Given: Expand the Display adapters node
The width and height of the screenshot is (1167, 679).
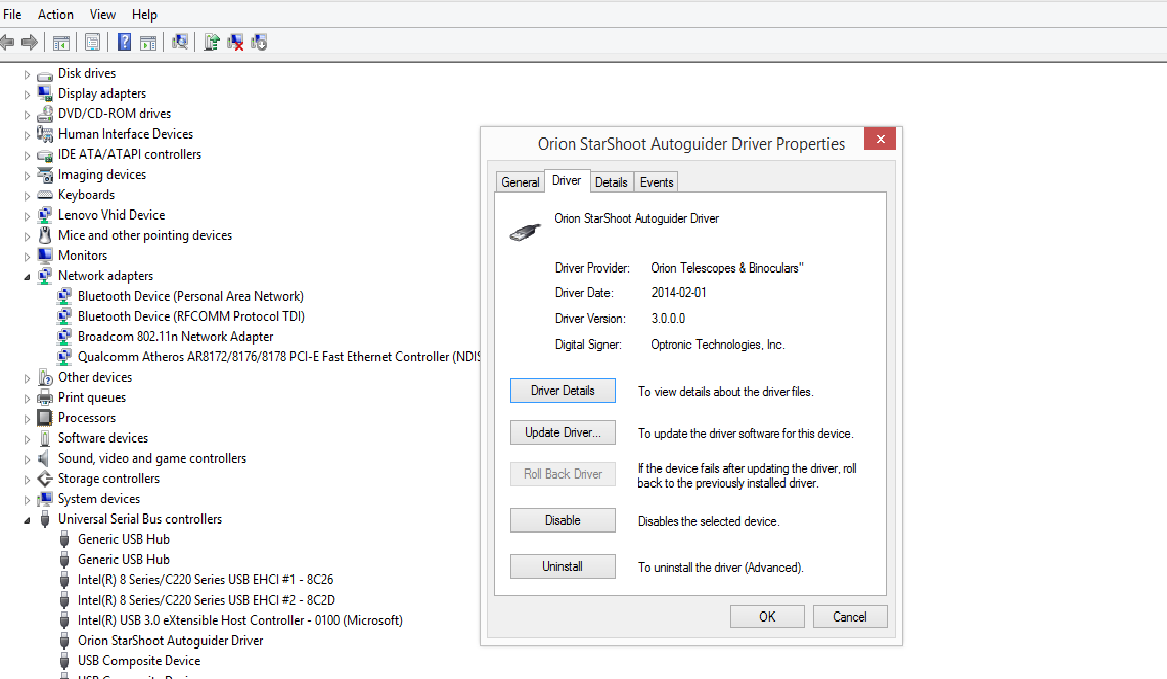Looking at the screenshot, I should tap(28, 95).
